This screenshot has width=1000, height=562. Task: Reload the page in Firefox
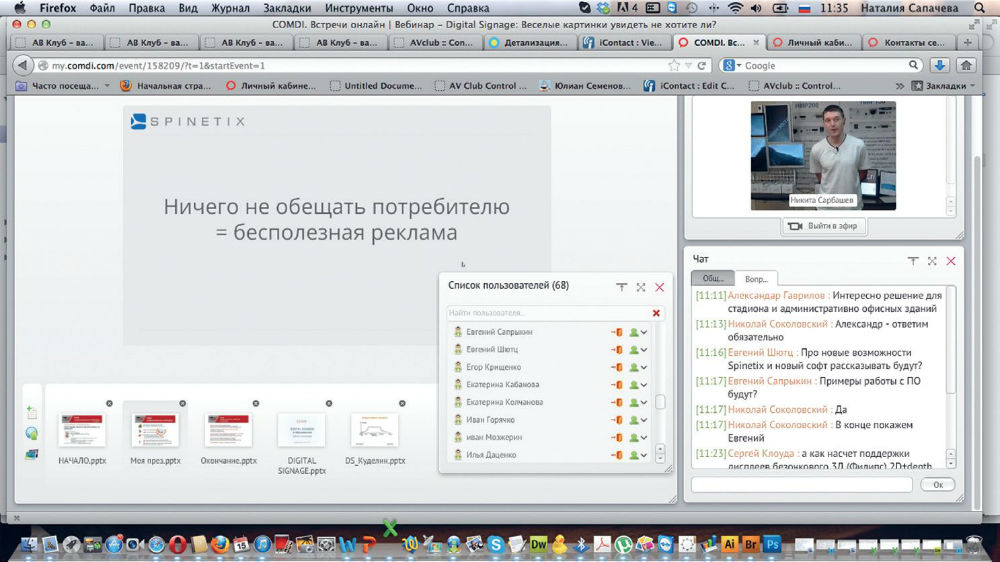point(702,65)
